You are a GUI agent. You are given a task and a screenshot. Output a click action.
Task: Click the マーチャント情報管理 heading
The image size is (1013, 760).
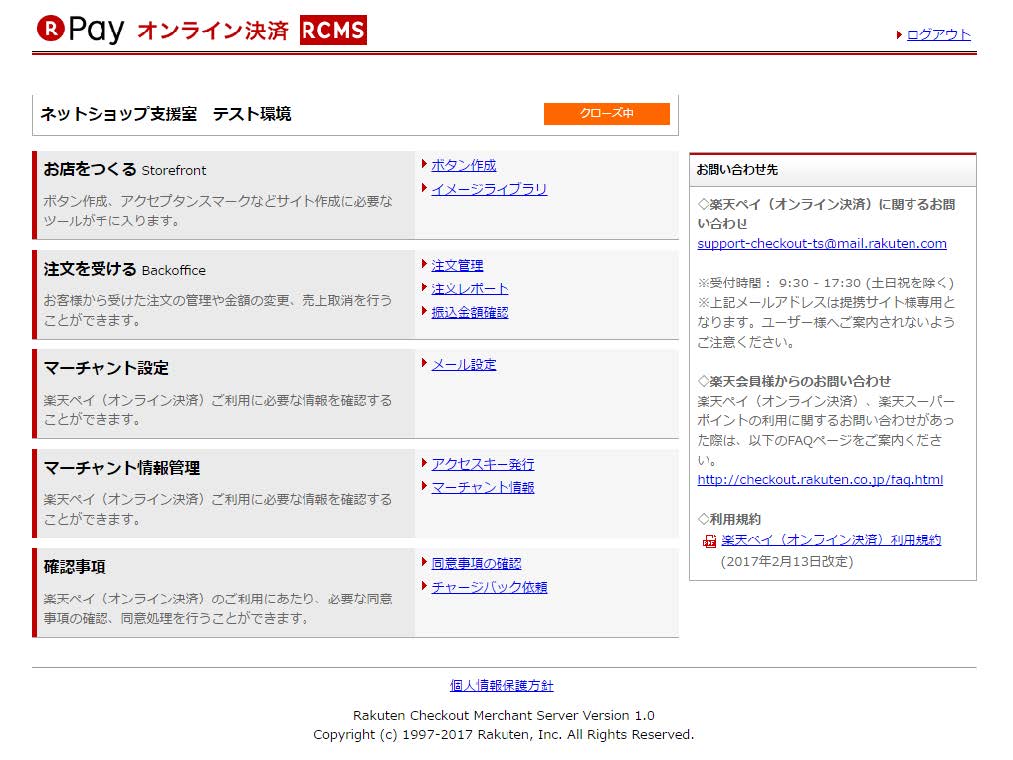point(121,468)
